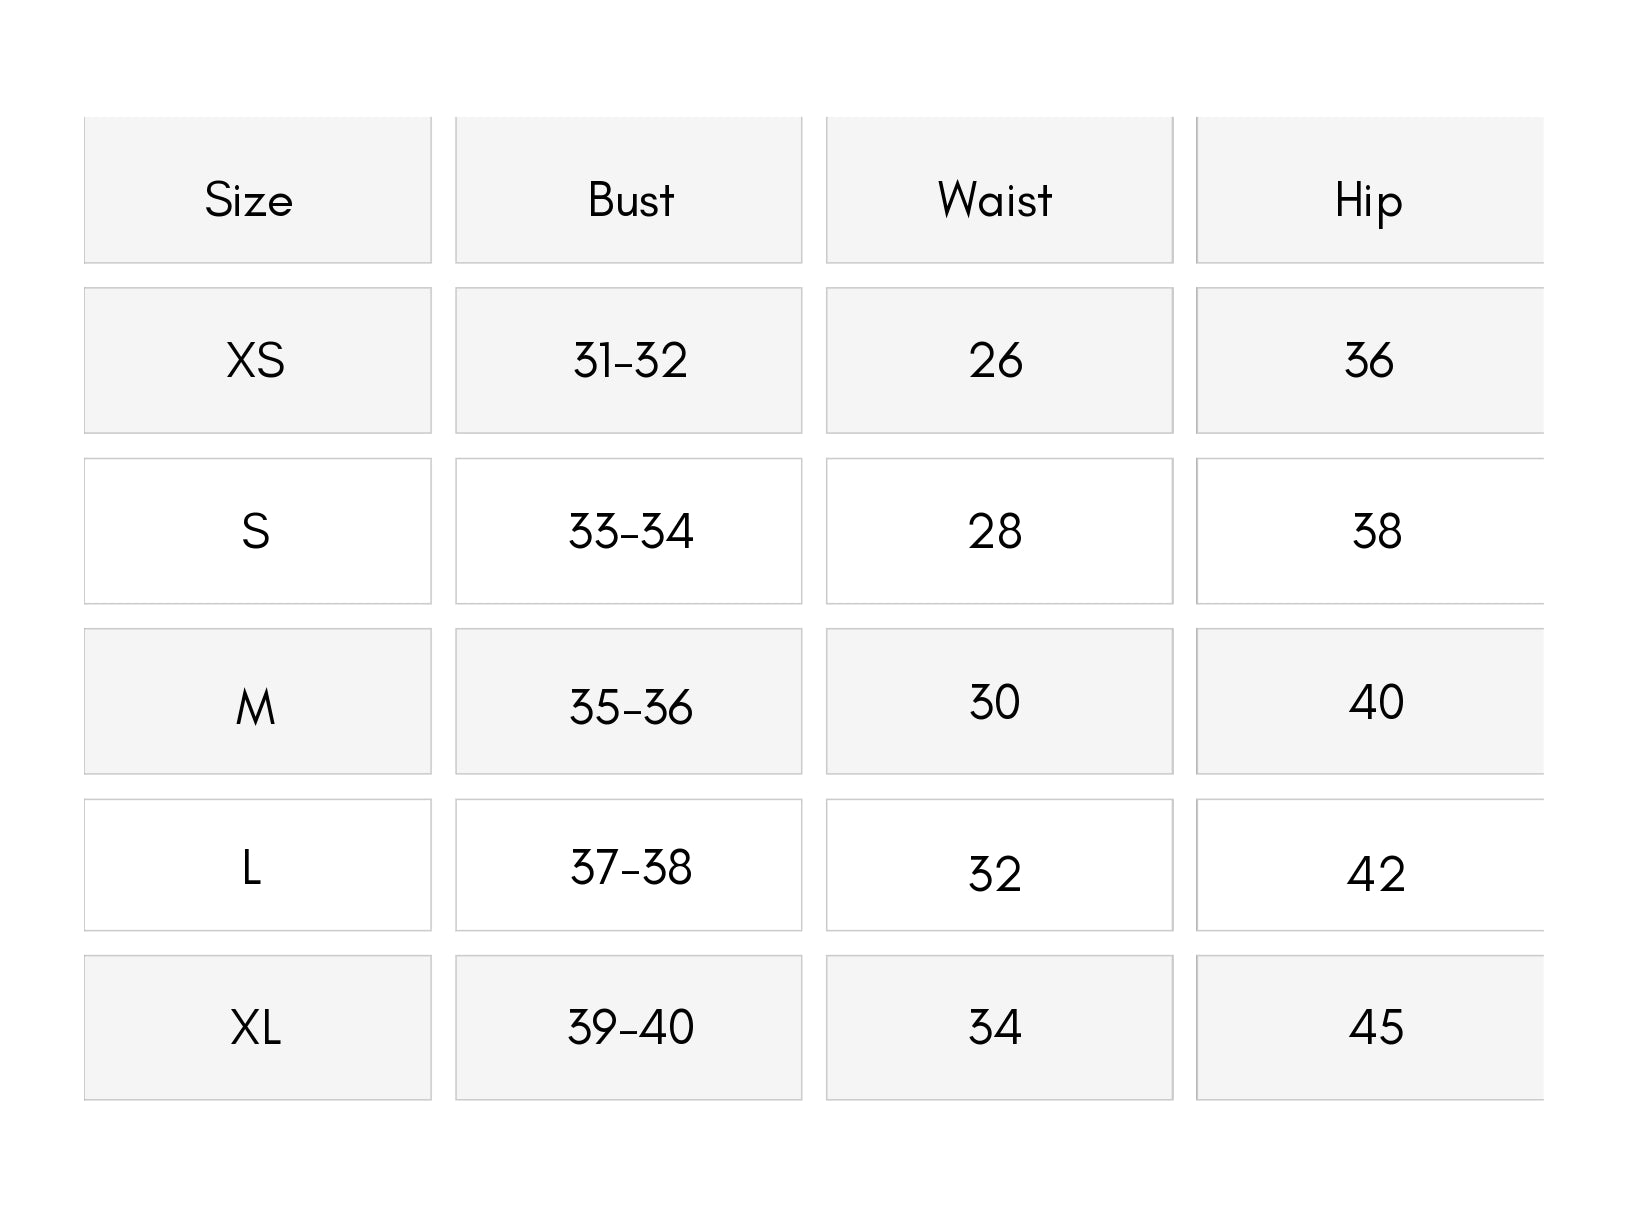Select the 37-38 bust cell

(x=630, y=867)
